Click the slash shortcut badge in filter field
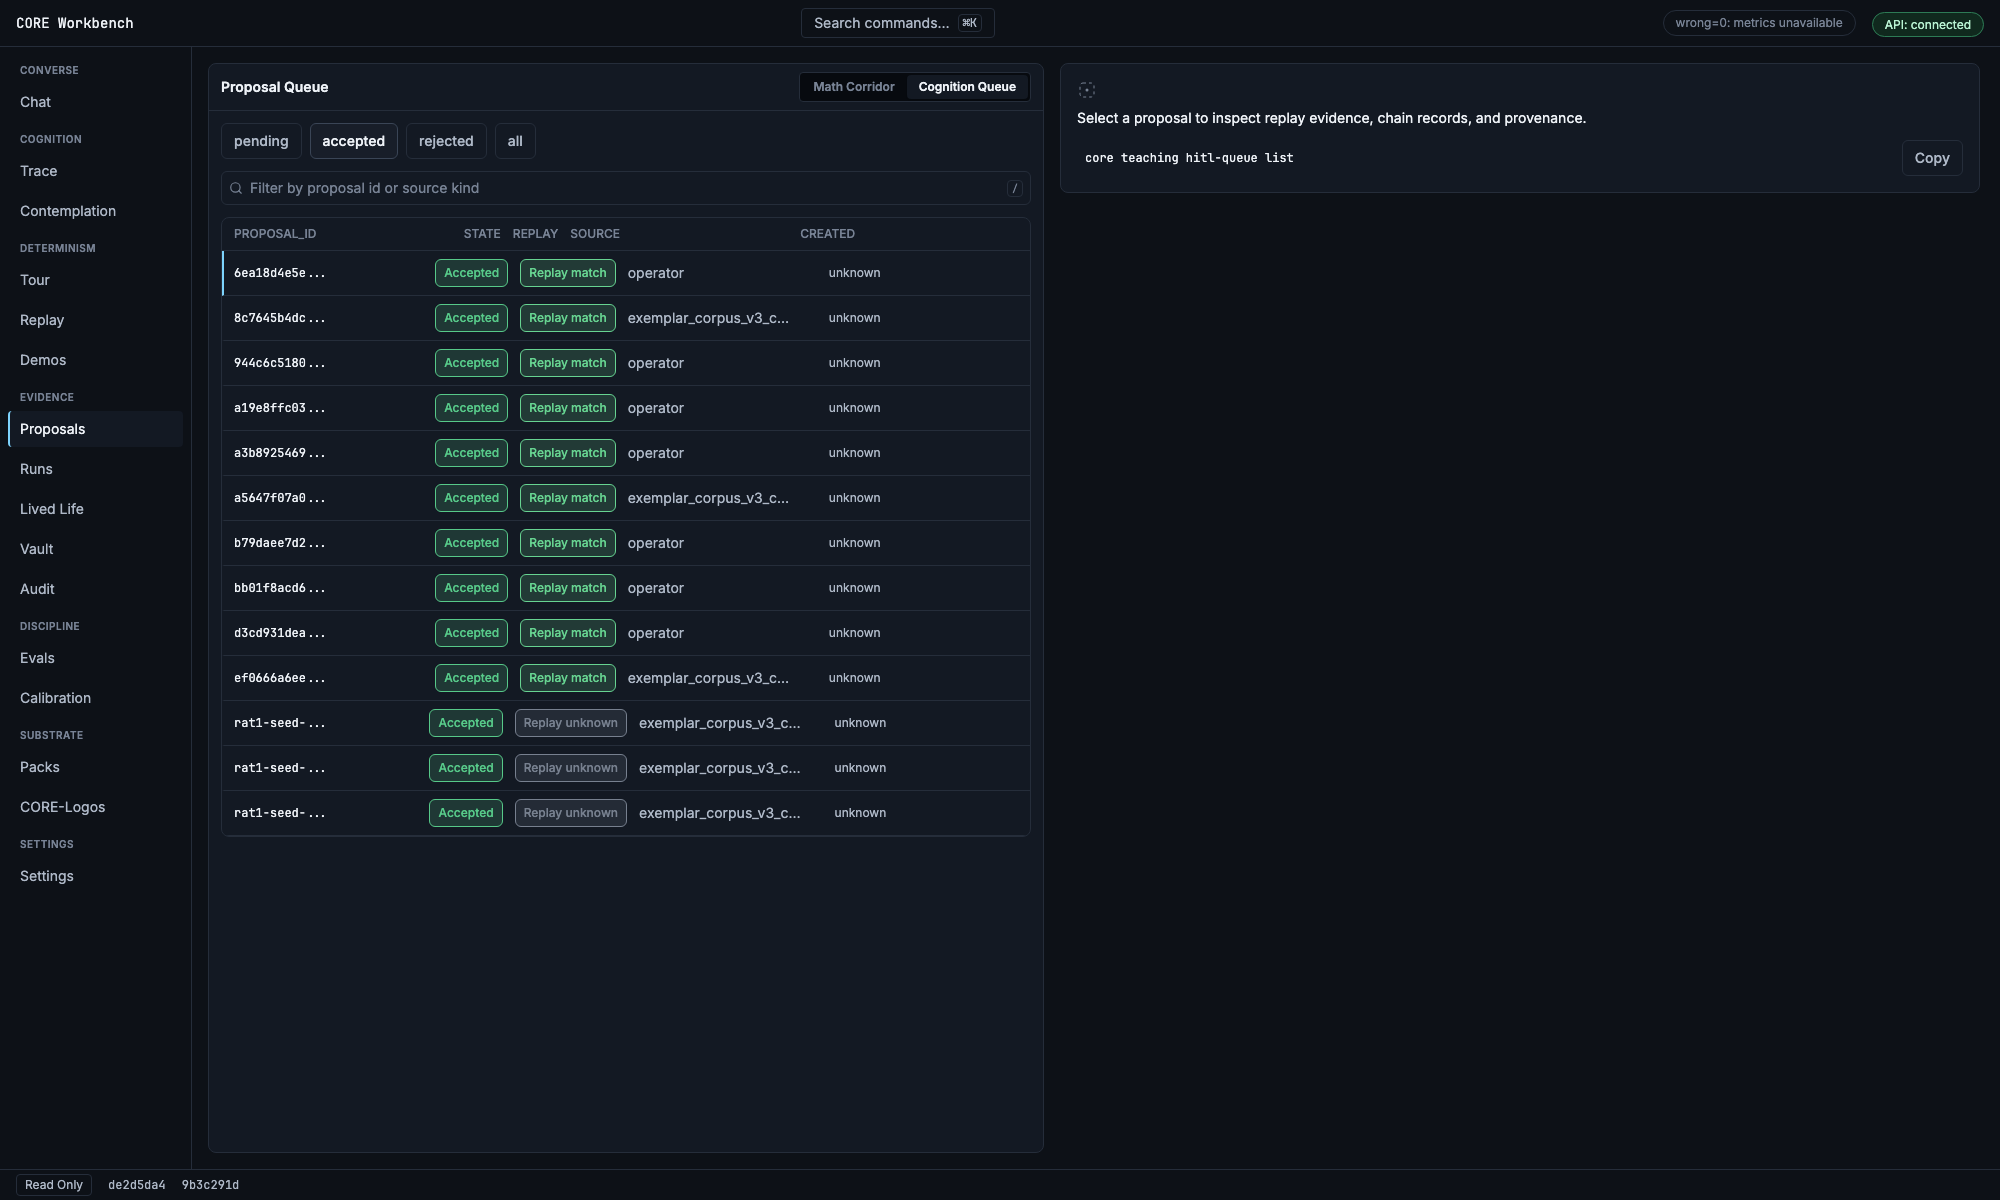This screenshot has width=2000, height=1200. [1015, 188]
